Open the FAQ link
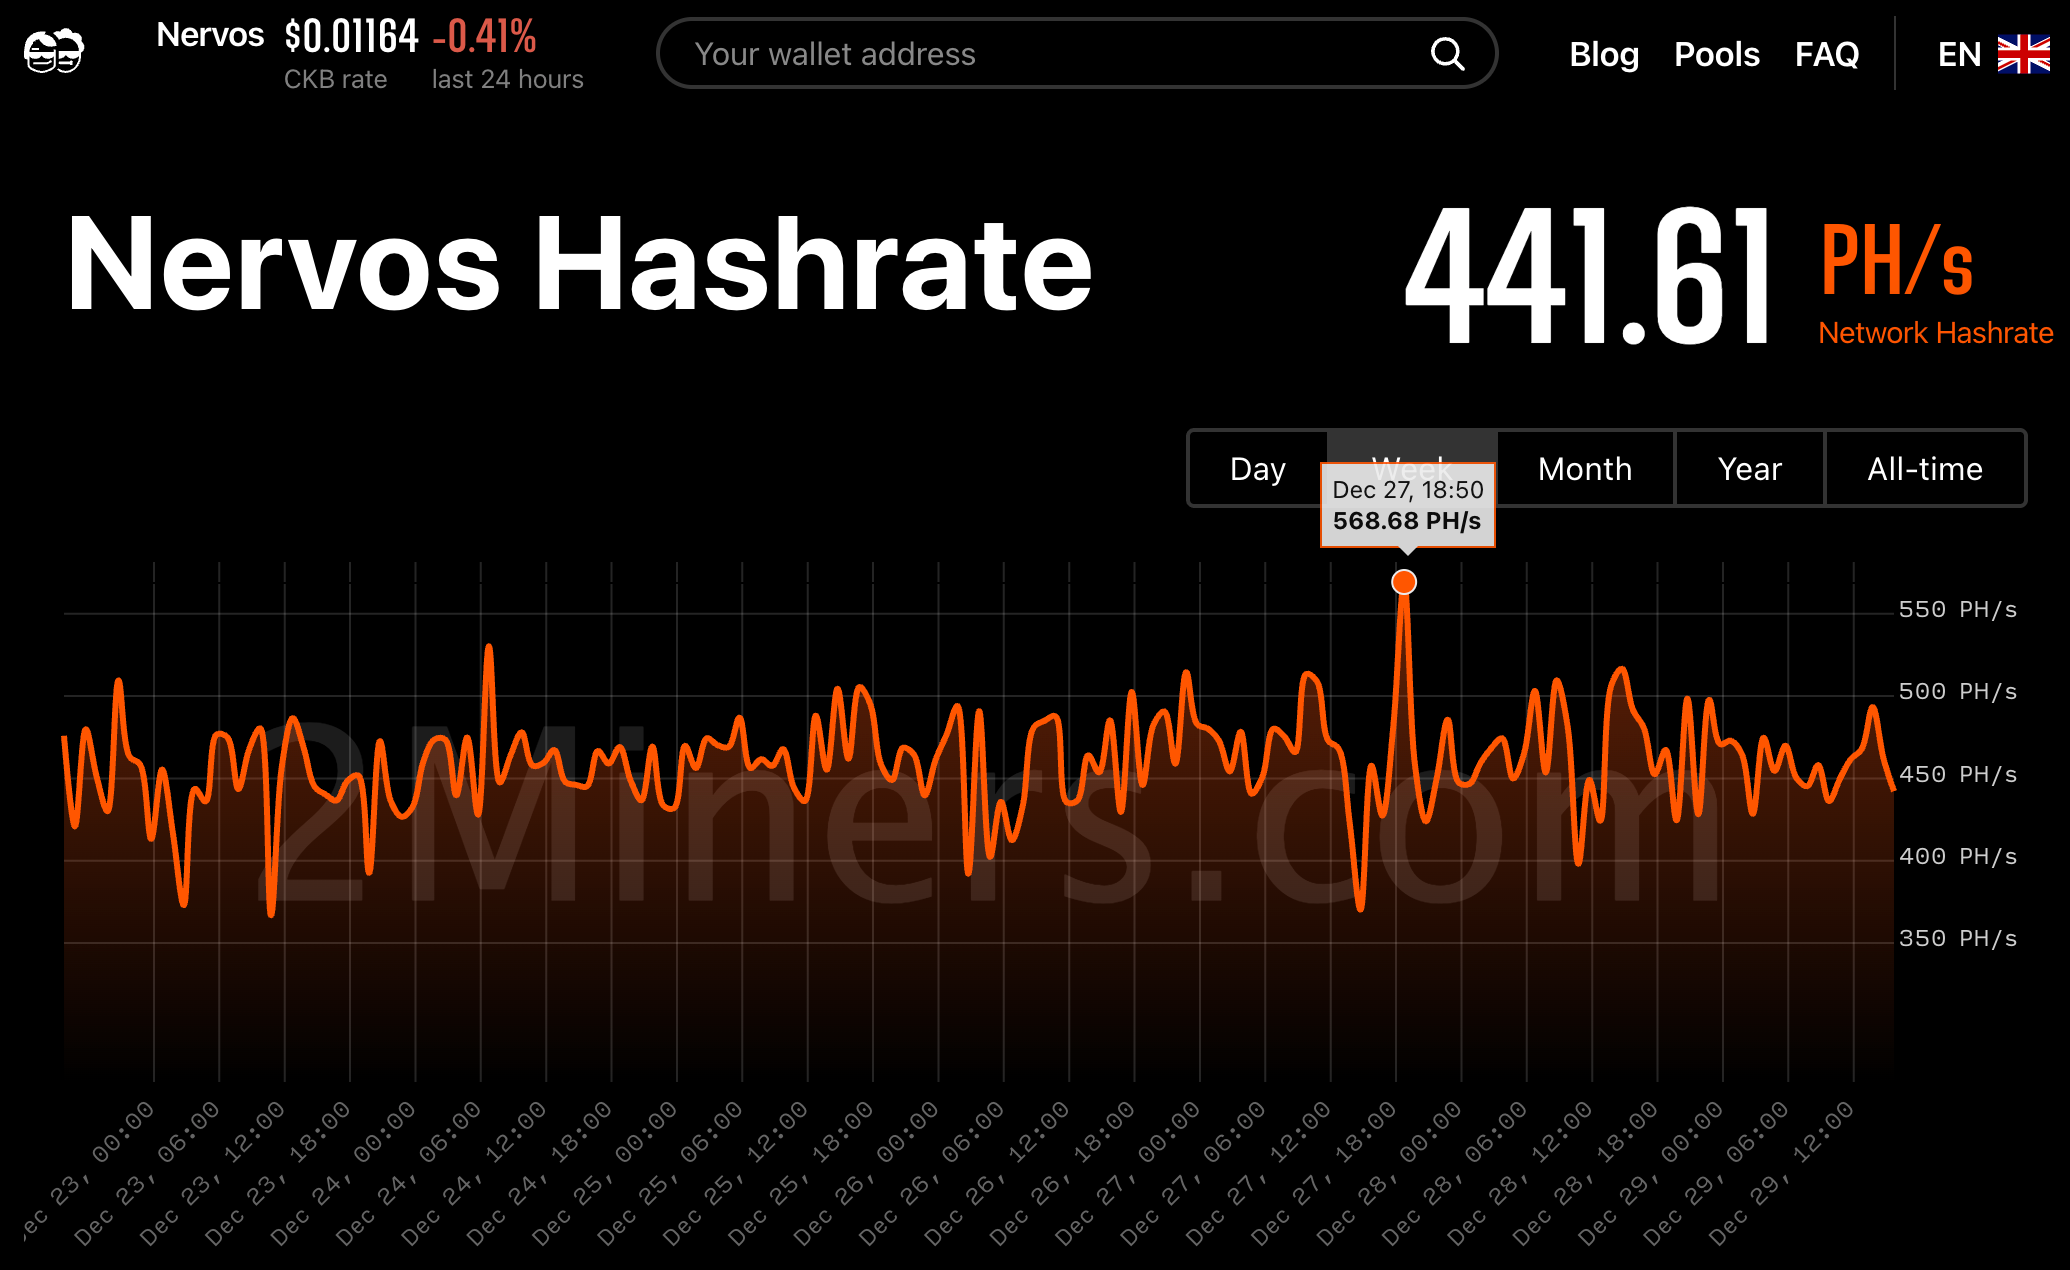This screenshot has height=1270, width=2070. (x=1827, y=54)
